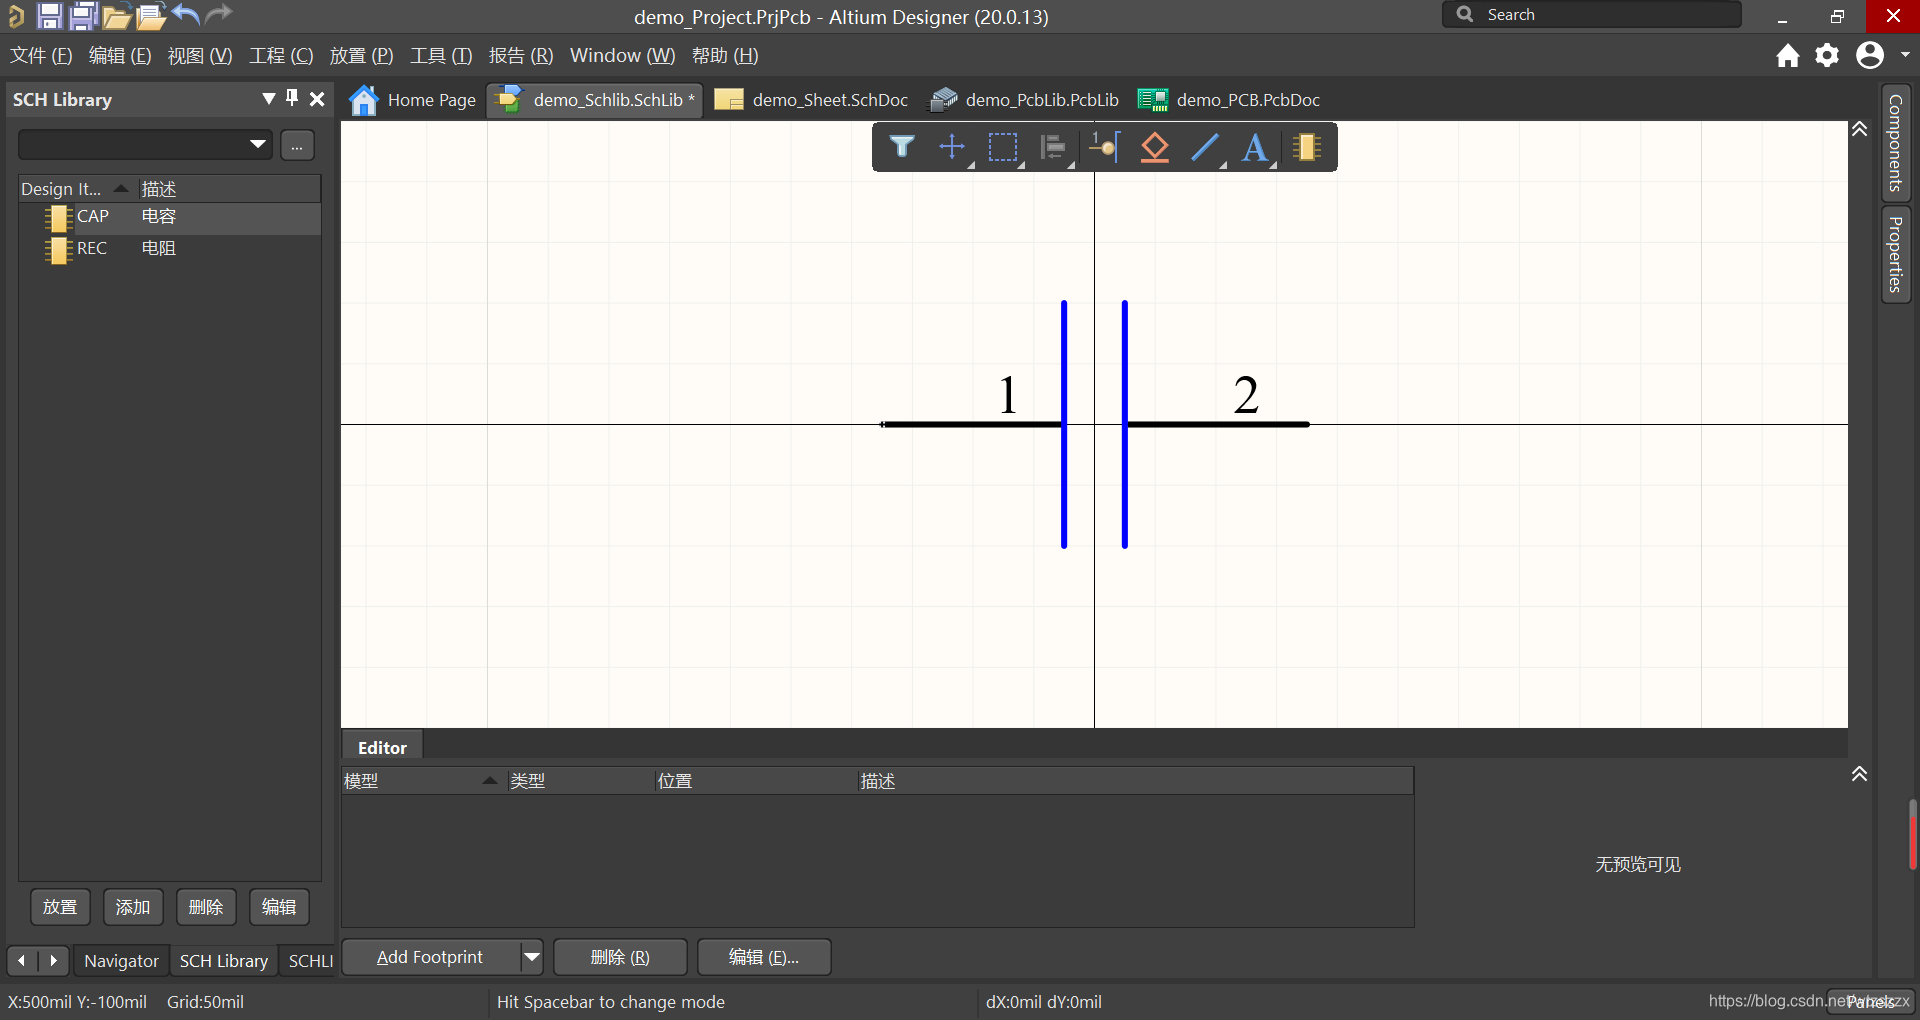This screenshot has height=1020, width=1920.
Task: Switch to demo_PcbLib.PcbLib tab
Action: point(1024,100)
